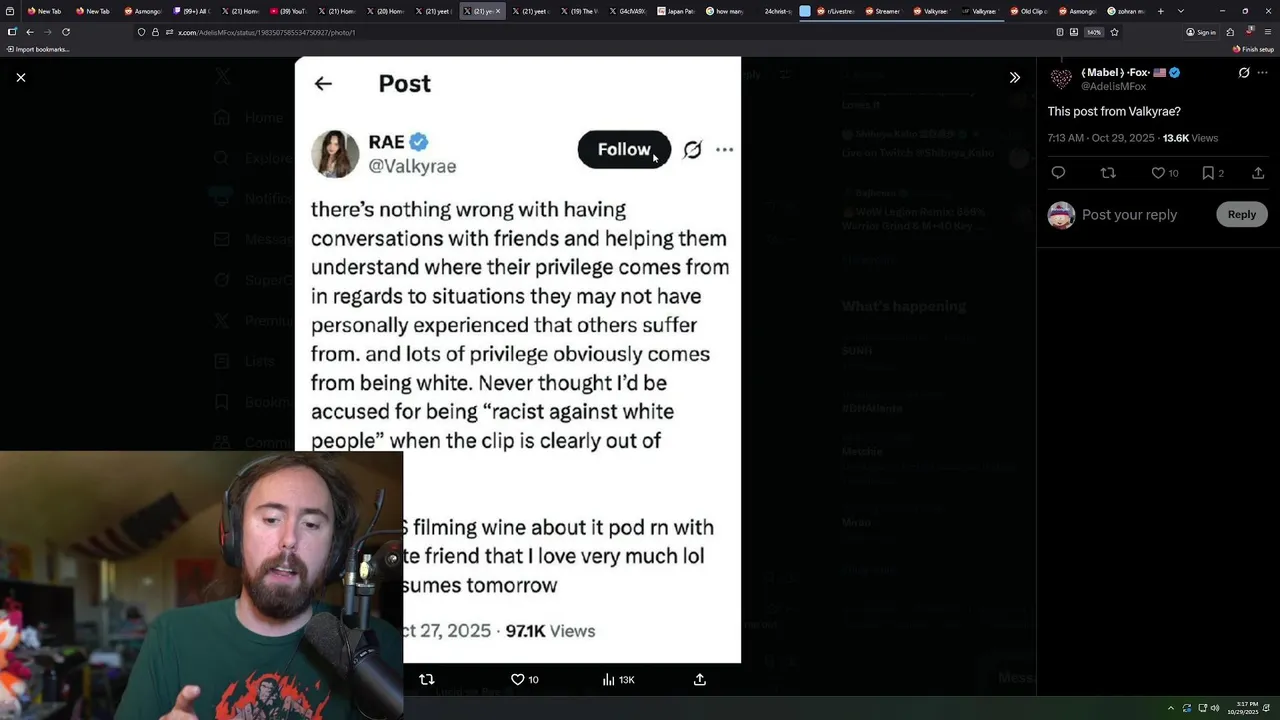1280x720 pixels.
Task: Click the Grok icon beside Mabel's name
Action: [1244, 73]
